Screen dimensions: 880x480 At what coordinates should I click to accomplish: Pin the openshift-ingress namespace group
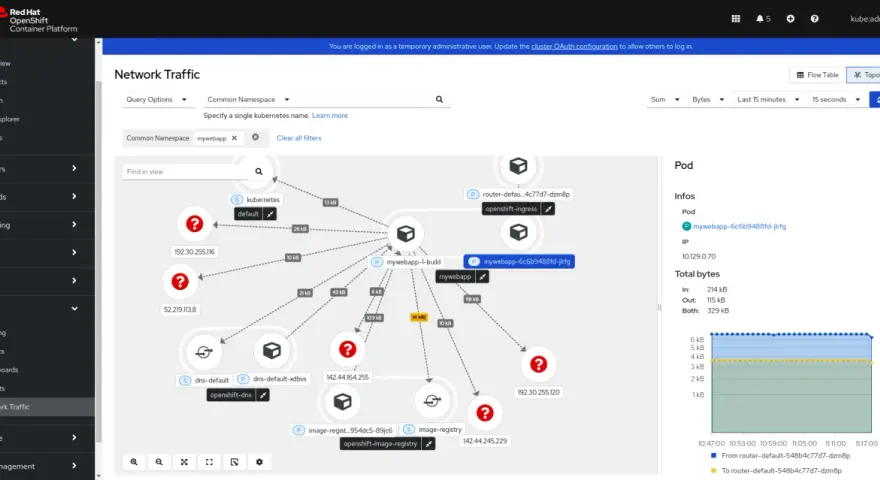point(548,209)
